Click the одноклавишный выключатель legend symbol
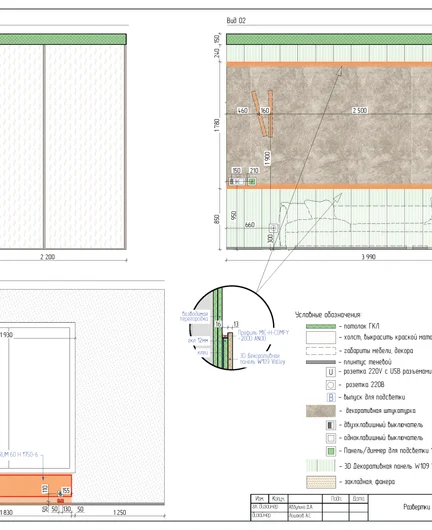This screenshot has width=432, height=530. tap(331, 438)
